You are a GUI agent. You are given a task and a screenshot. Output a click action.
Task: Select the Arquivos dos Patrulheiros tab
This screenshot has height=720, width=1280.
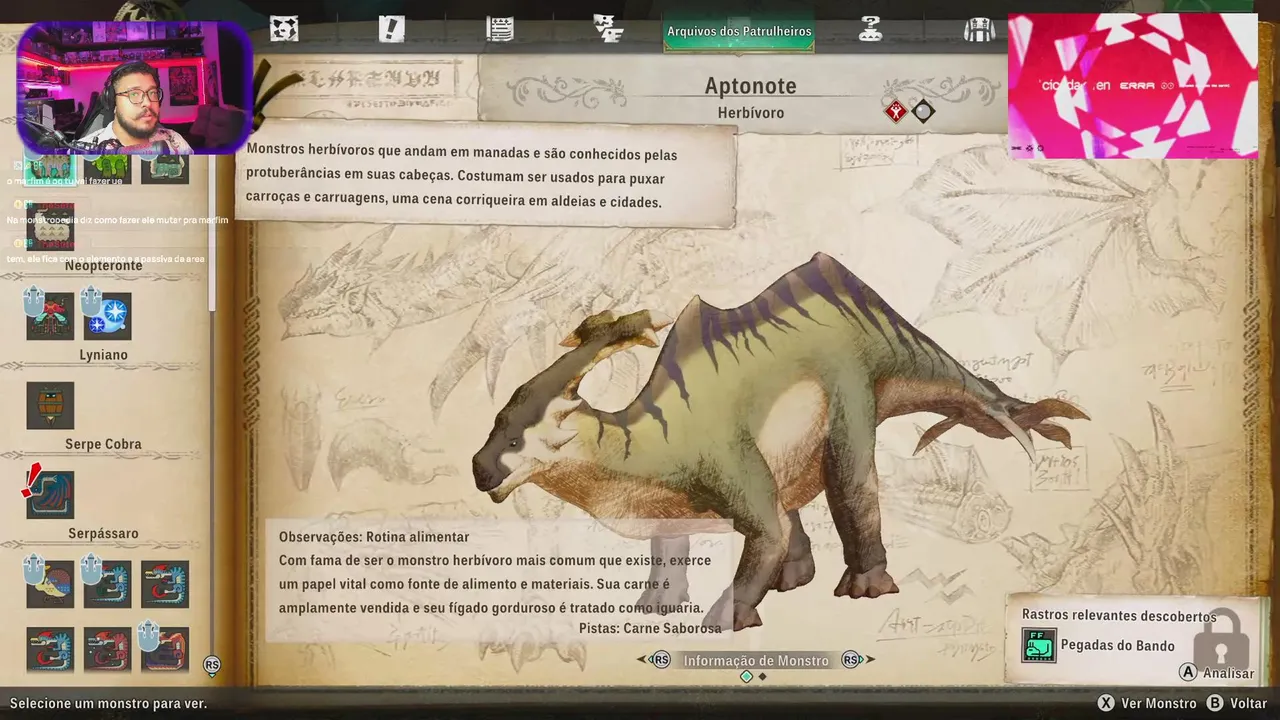739,31
